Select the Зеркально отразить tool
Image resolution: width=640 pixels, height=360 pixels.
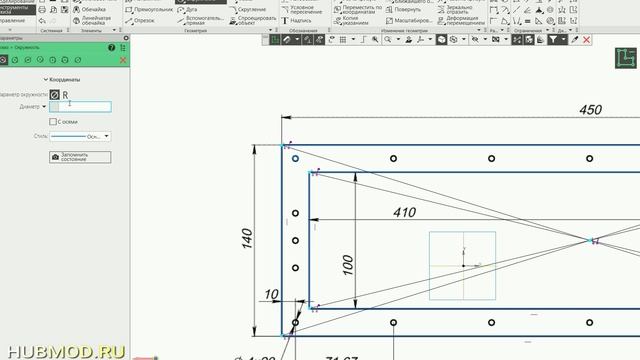(455, 9)
